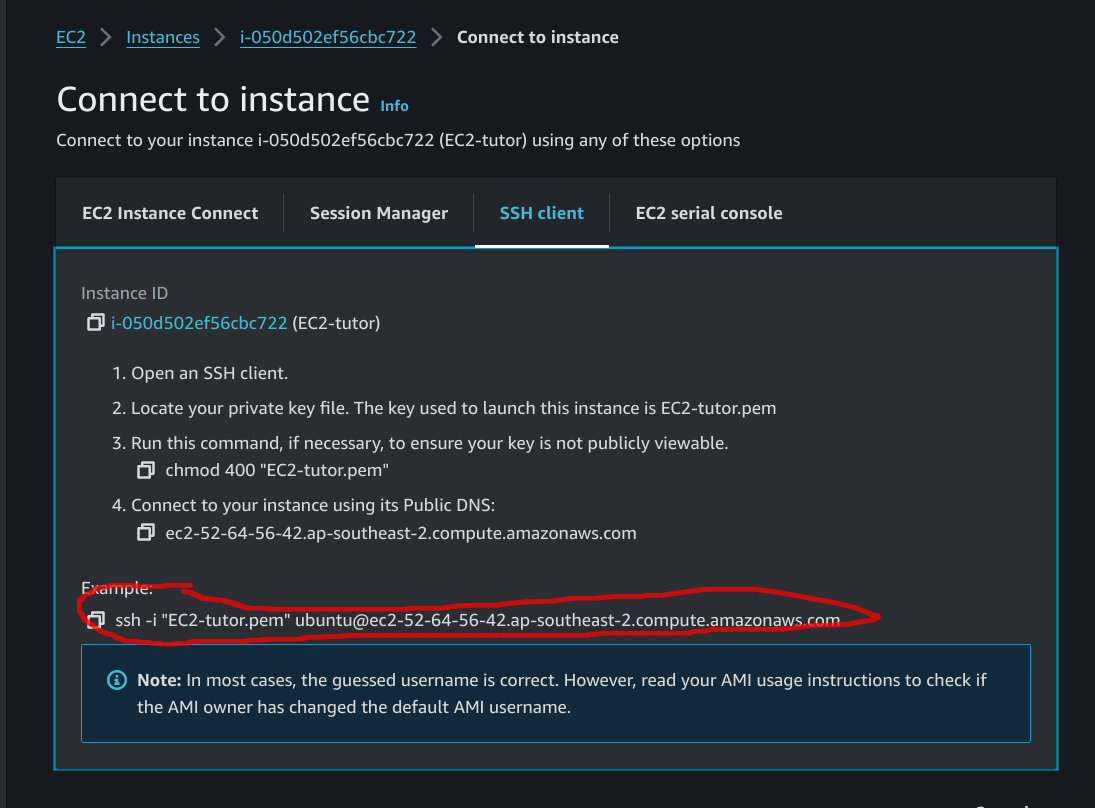The height and width of the screenshot is (808, 1095).
Task: Open the Instances breadcrumb link
Action: 163,38
